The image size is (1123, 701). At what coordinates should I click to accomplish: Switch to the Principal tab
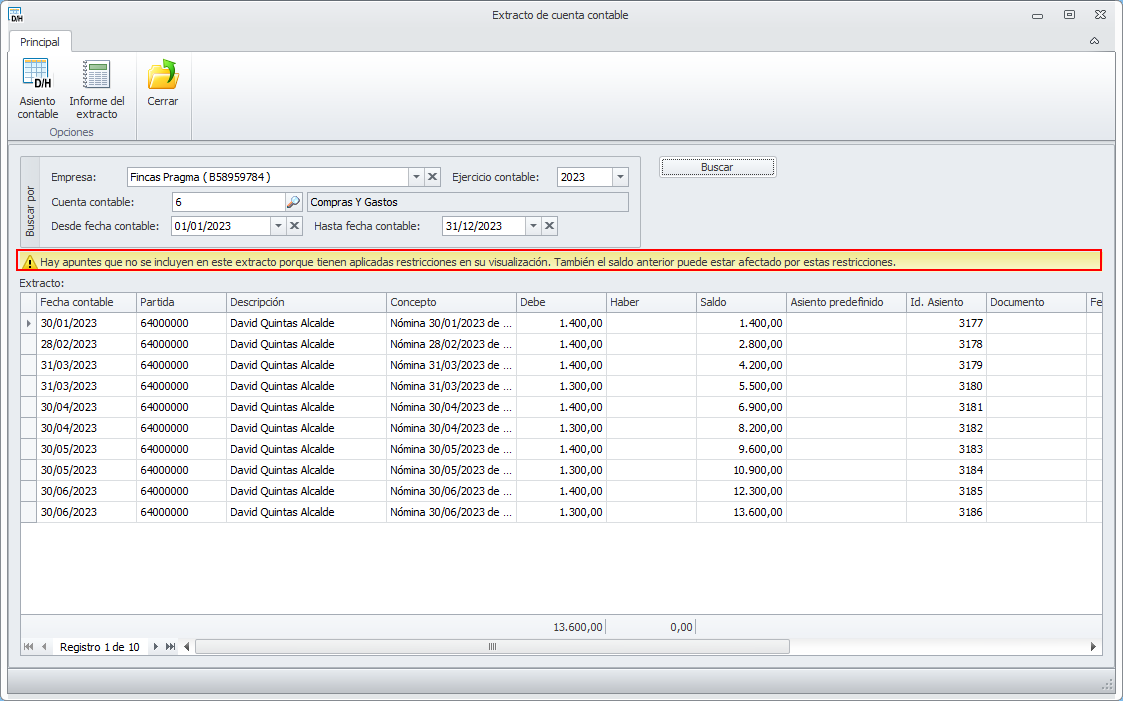click(x=40, y=42)
